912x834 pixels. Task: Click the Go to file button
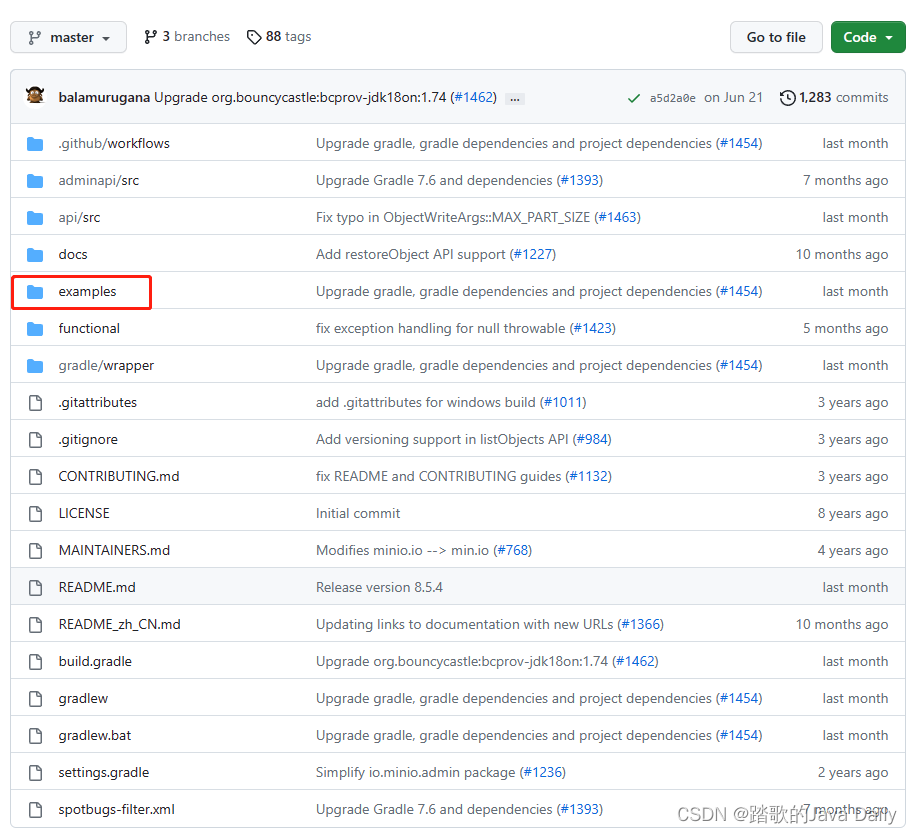pos(776,37)
